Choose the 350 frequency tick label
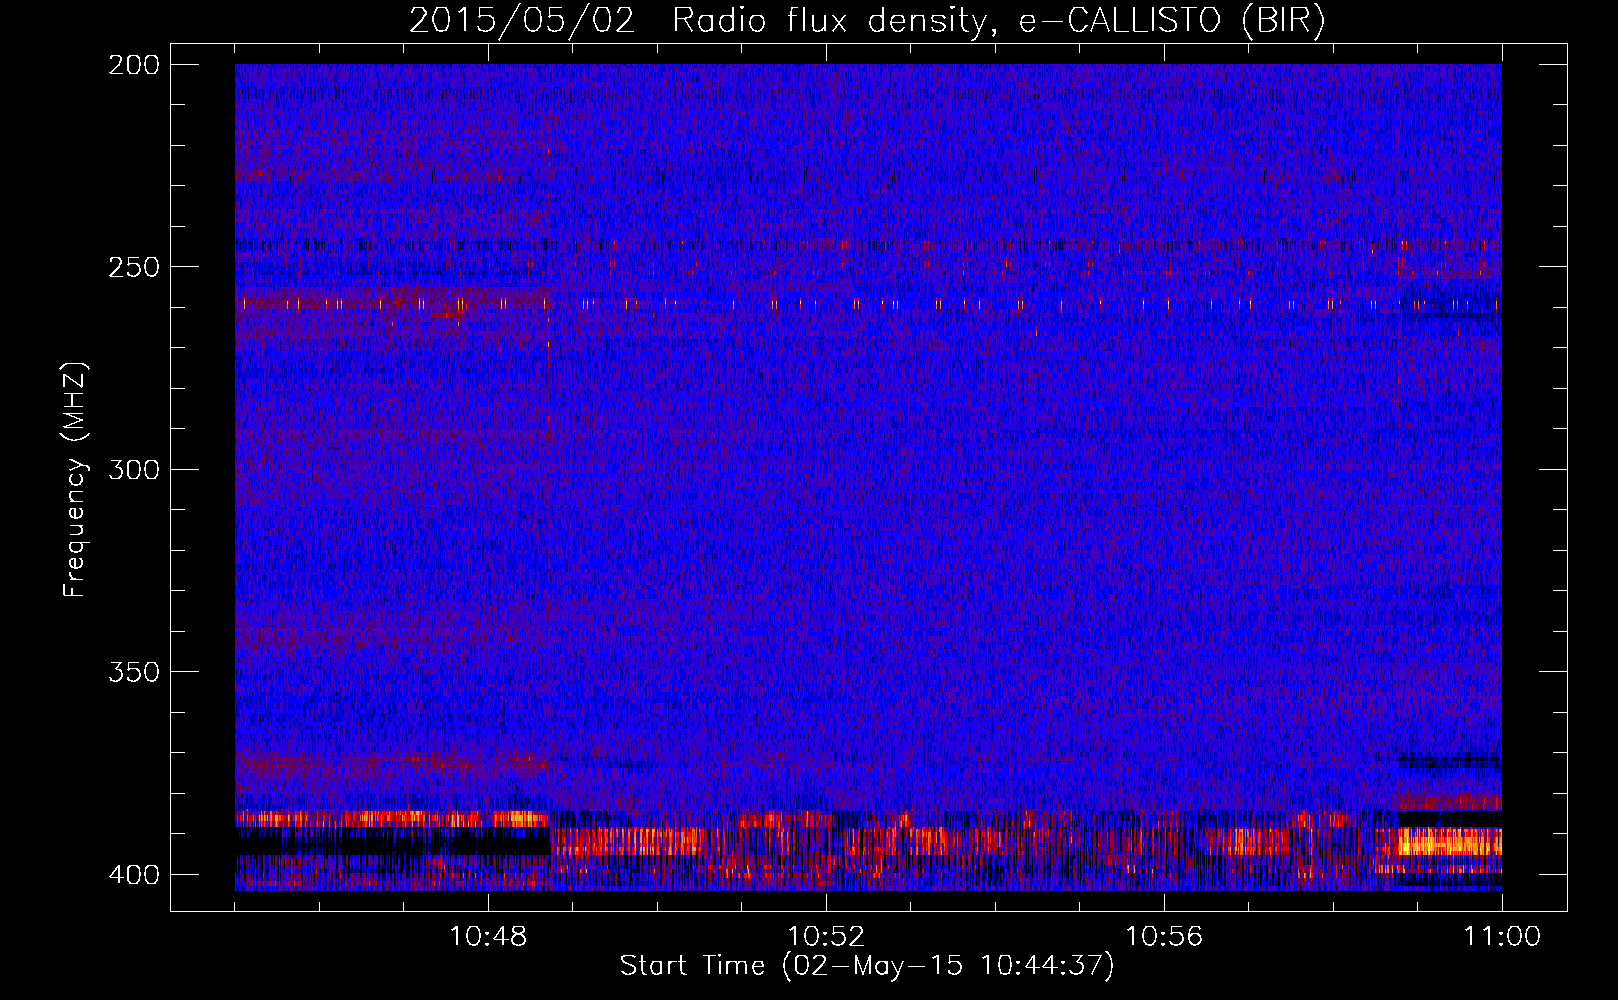This screenshot has width=1618, height=1000. [133, 671]
